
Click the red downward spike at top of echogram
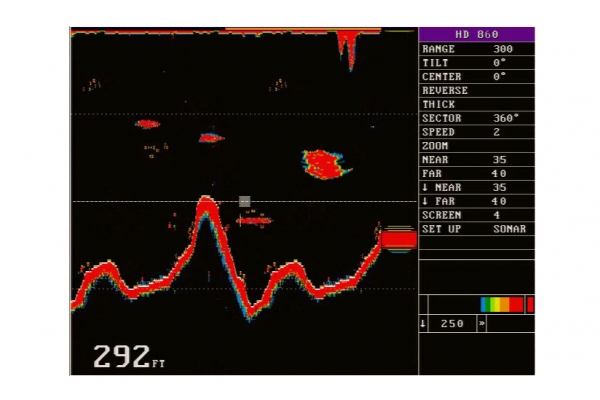coord(349,45)
